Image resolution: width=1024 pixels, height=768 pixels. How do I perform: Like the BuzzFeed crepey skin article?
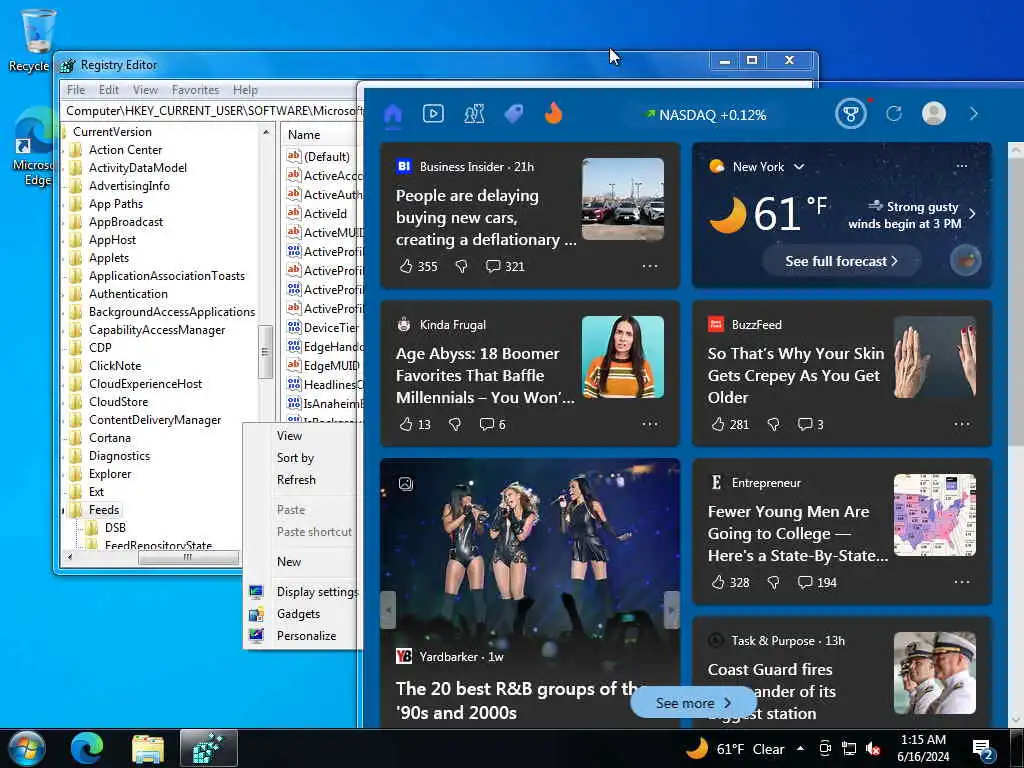(718, 424)
